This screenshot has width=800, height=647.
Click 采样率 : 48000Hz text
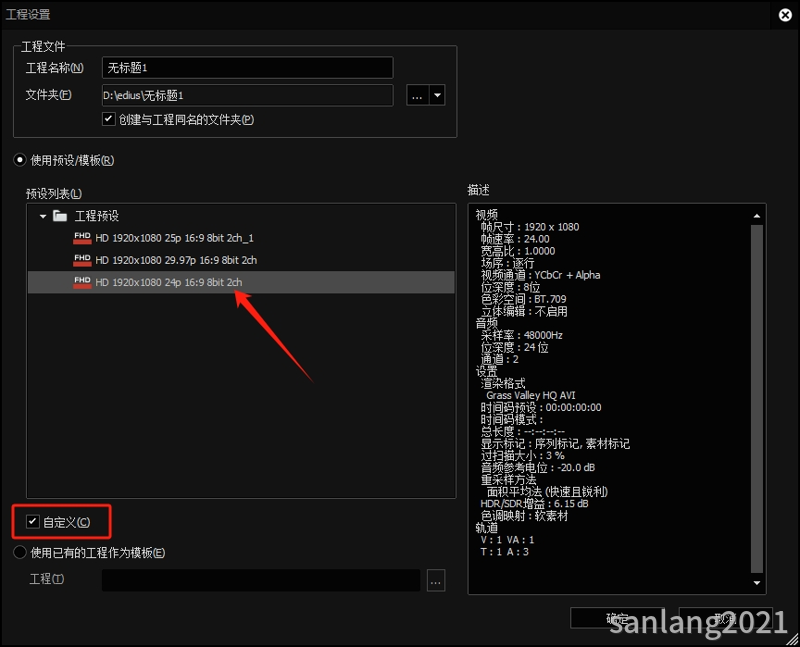tap(521, 335)
